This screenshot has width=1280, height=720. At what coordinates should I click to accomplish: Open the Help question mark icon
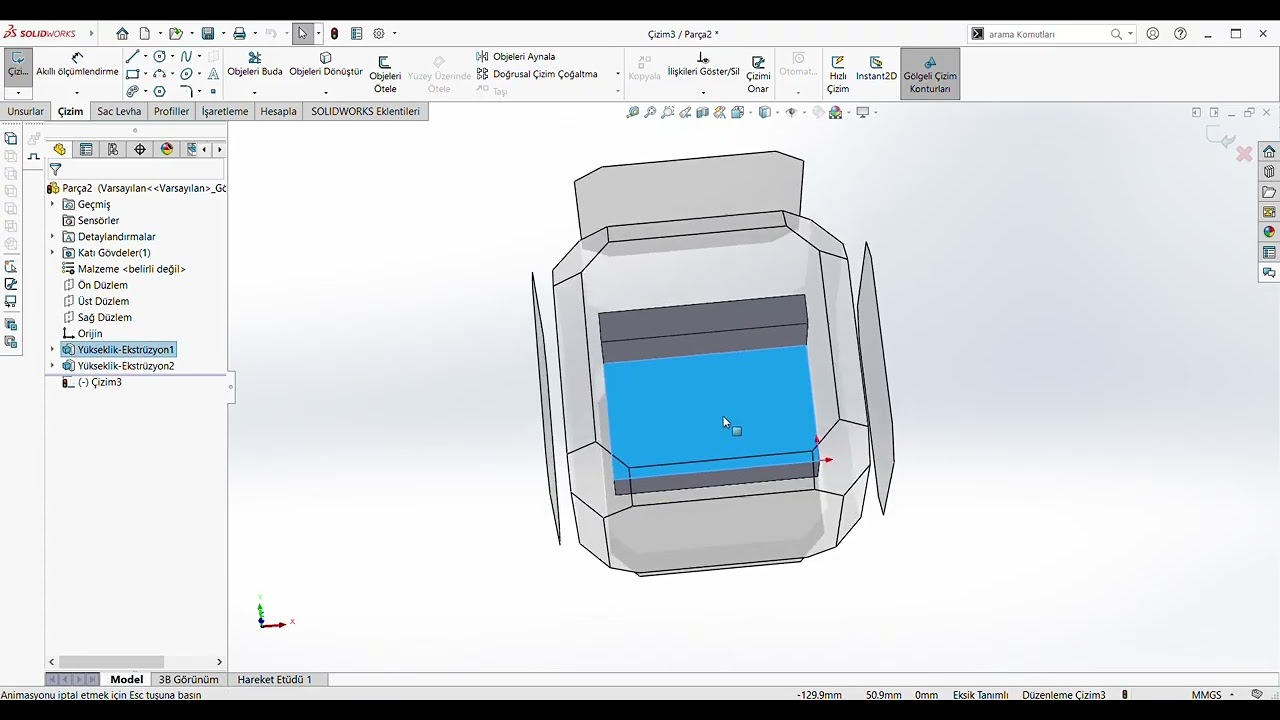tap(1181, 34)
